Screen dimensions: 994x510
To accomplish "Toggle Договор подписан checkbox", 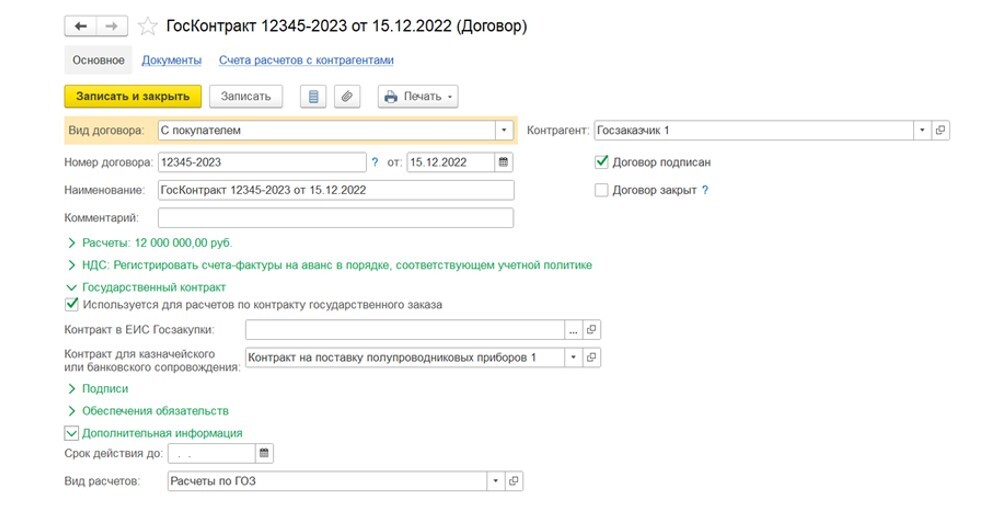I will click(602, 162).
